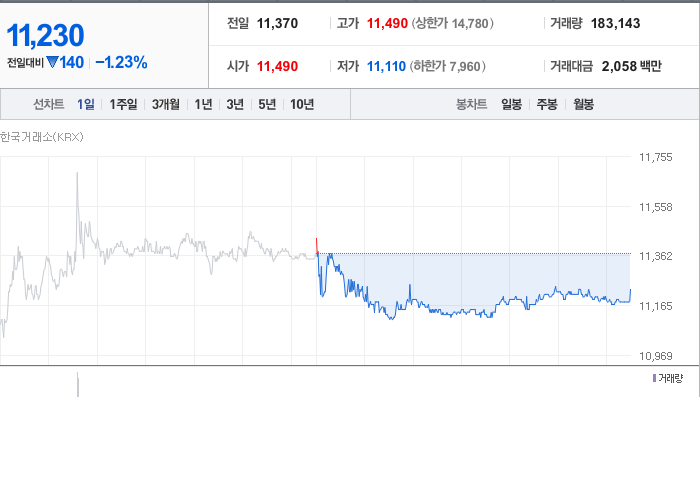The height and width of the screenshot is (490, 700).
Task: Click the current price 11,230
Action: click(x=45, y=35)
